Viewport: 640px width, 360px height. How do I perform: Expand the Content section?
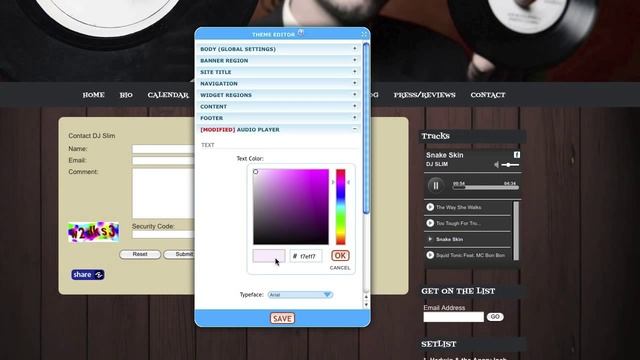[x=279, y=106]
